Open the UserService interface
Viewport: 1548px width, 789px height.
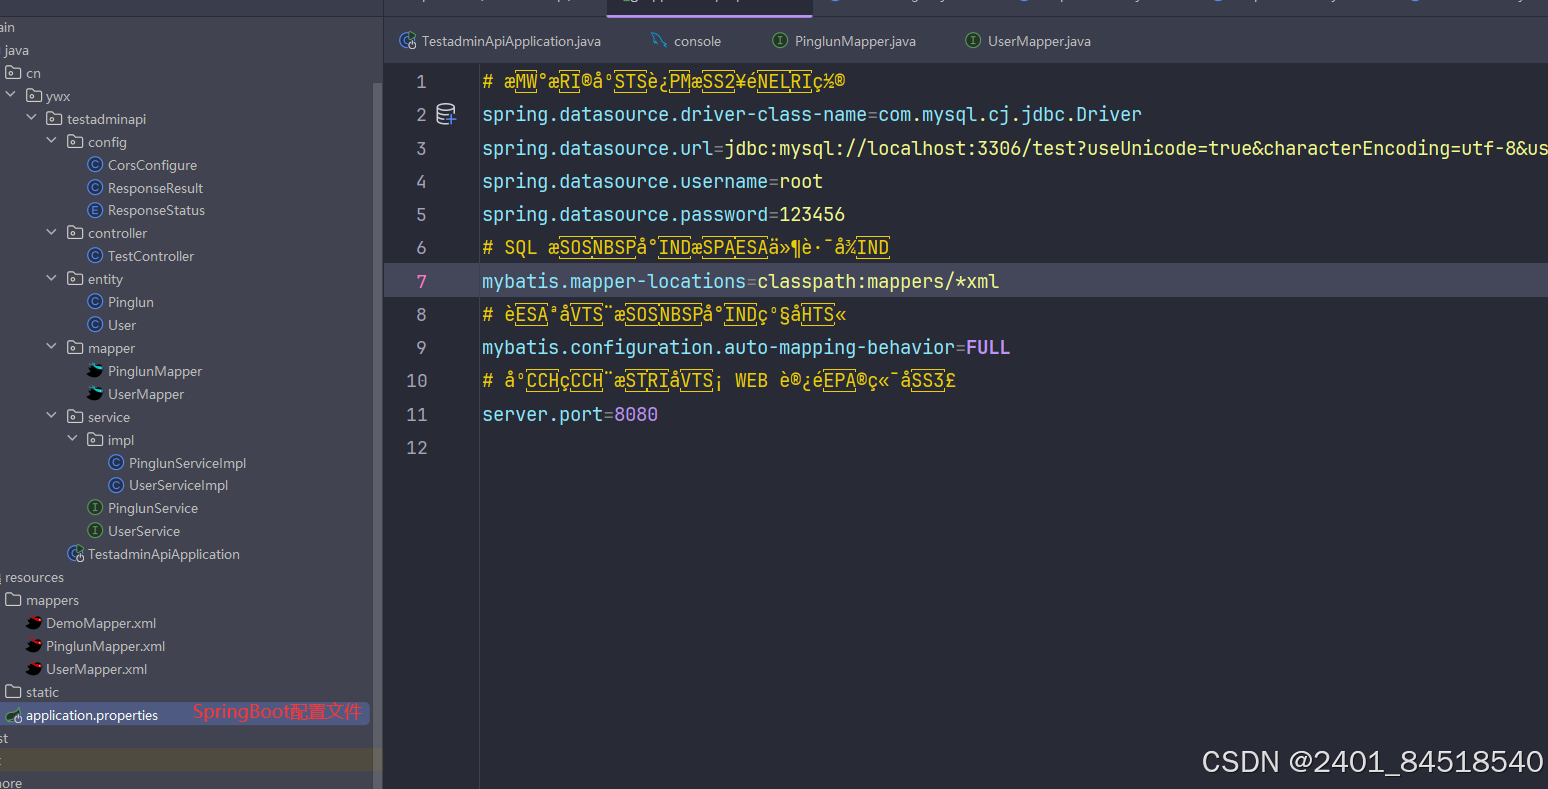click(x=144, y=531)
